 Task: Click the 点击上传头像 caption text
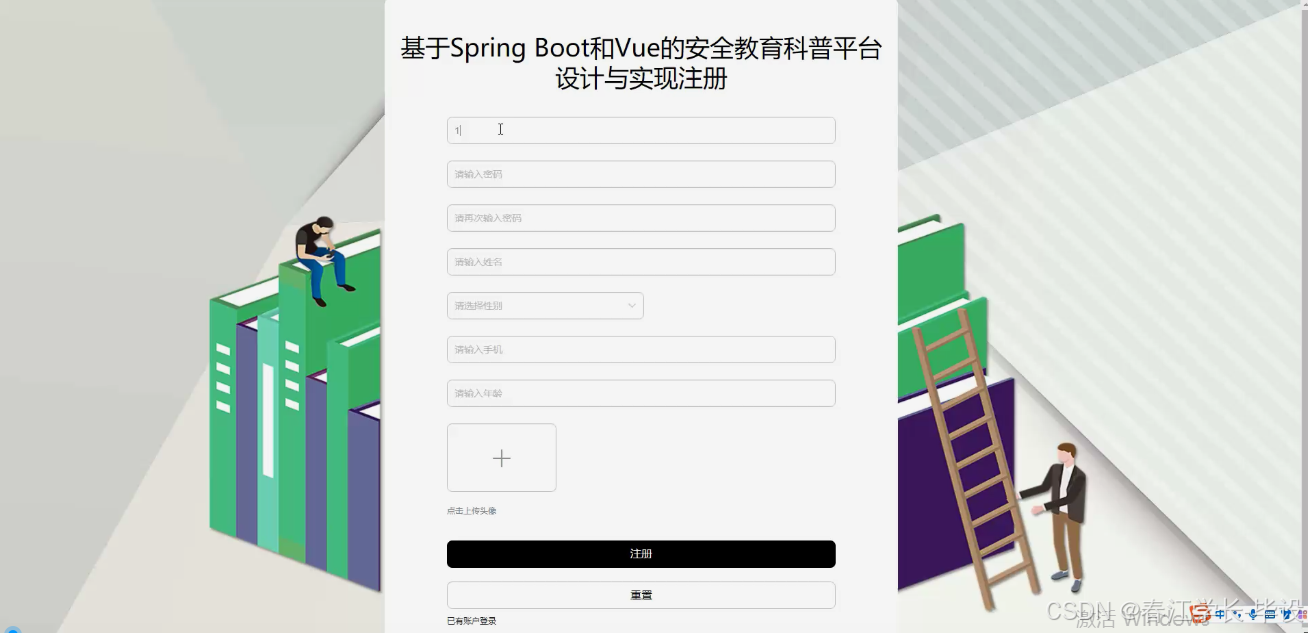(472, 511)
